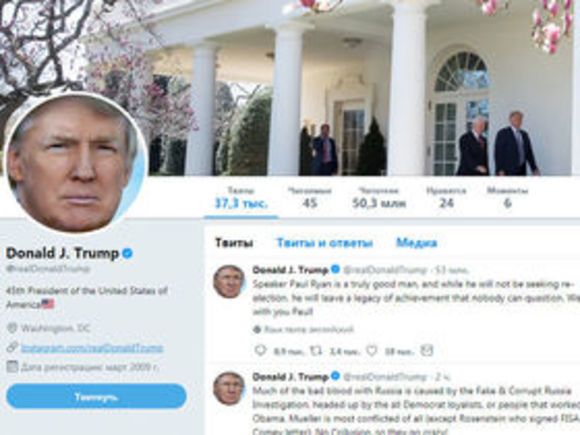Screen dimensions: 580x435
Task: Click the reply icon on Paul Ryan tweet
Action: click(260, 350)
